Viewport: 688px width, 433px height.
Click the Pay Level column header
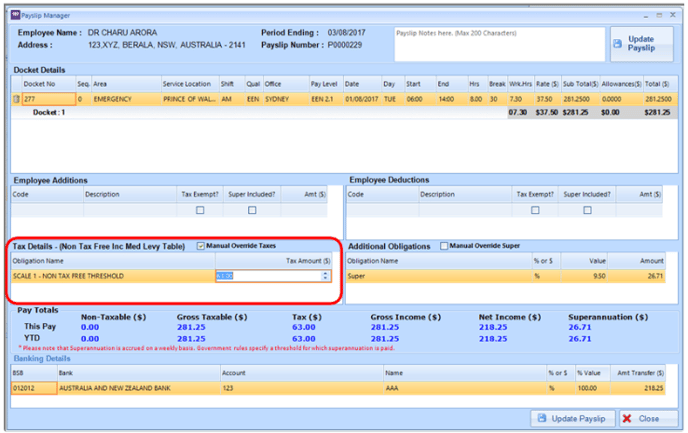click(326, 84)
